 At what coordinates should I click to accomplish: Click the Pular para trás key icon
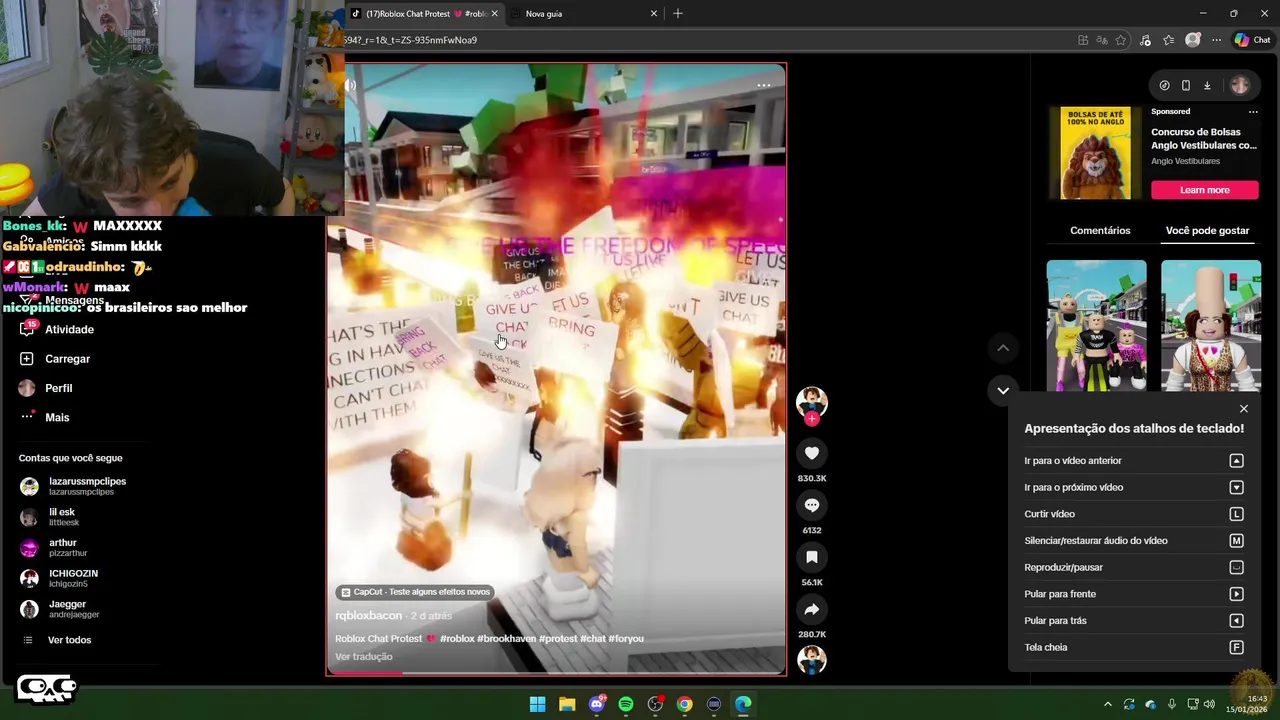[1236, 621]
